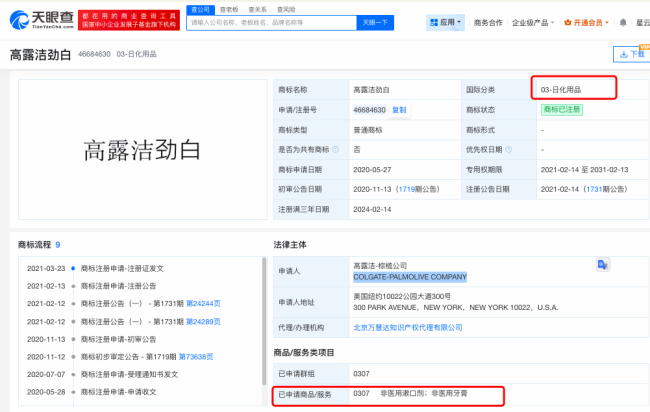Viewport: 650px width, 412px height.
Task: Click the trademark process list scrollbar
Action: coord(264,321)
